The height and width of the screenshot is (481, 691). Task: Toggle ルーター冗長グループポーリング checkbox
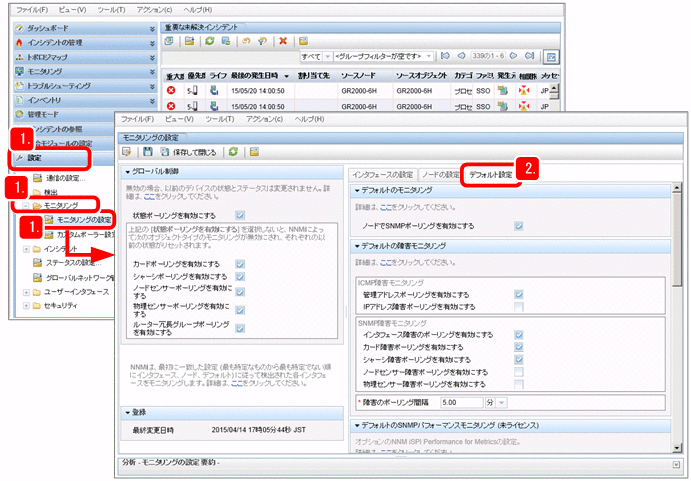[240, 328]
